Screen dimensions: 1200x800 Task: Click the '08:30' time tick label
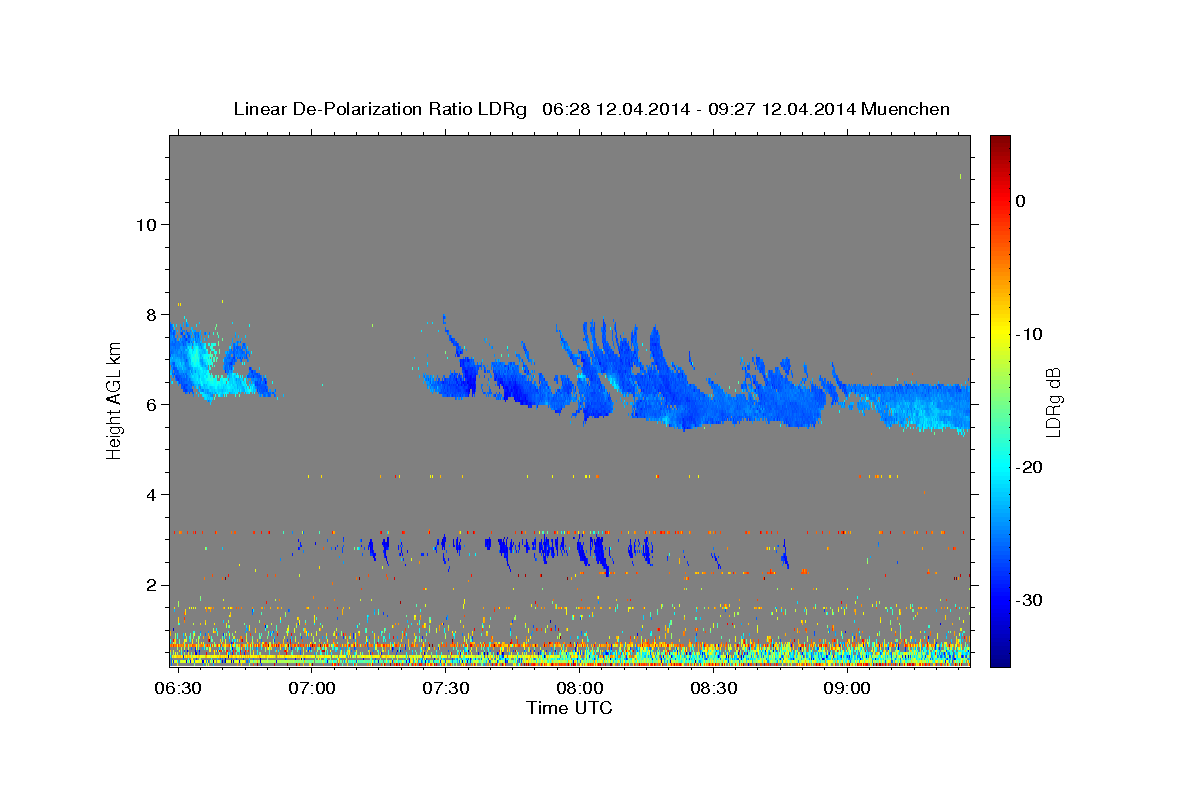713,688
